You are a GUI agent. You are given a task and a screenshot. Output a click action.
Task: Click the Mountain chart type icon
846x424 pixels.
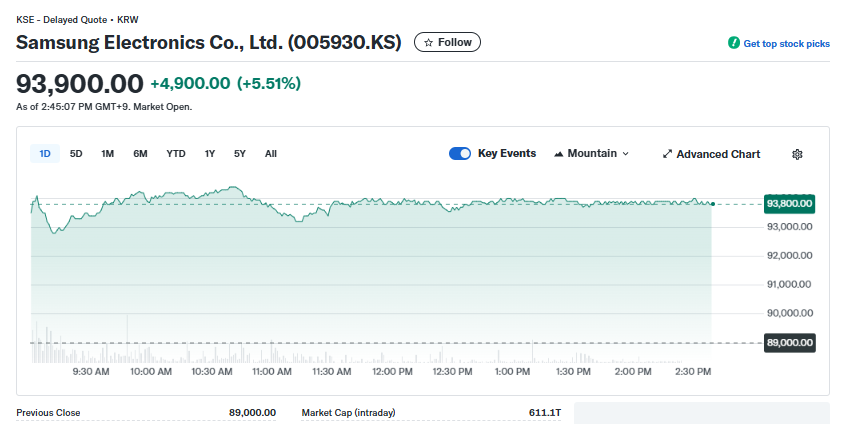pos(558,154)
